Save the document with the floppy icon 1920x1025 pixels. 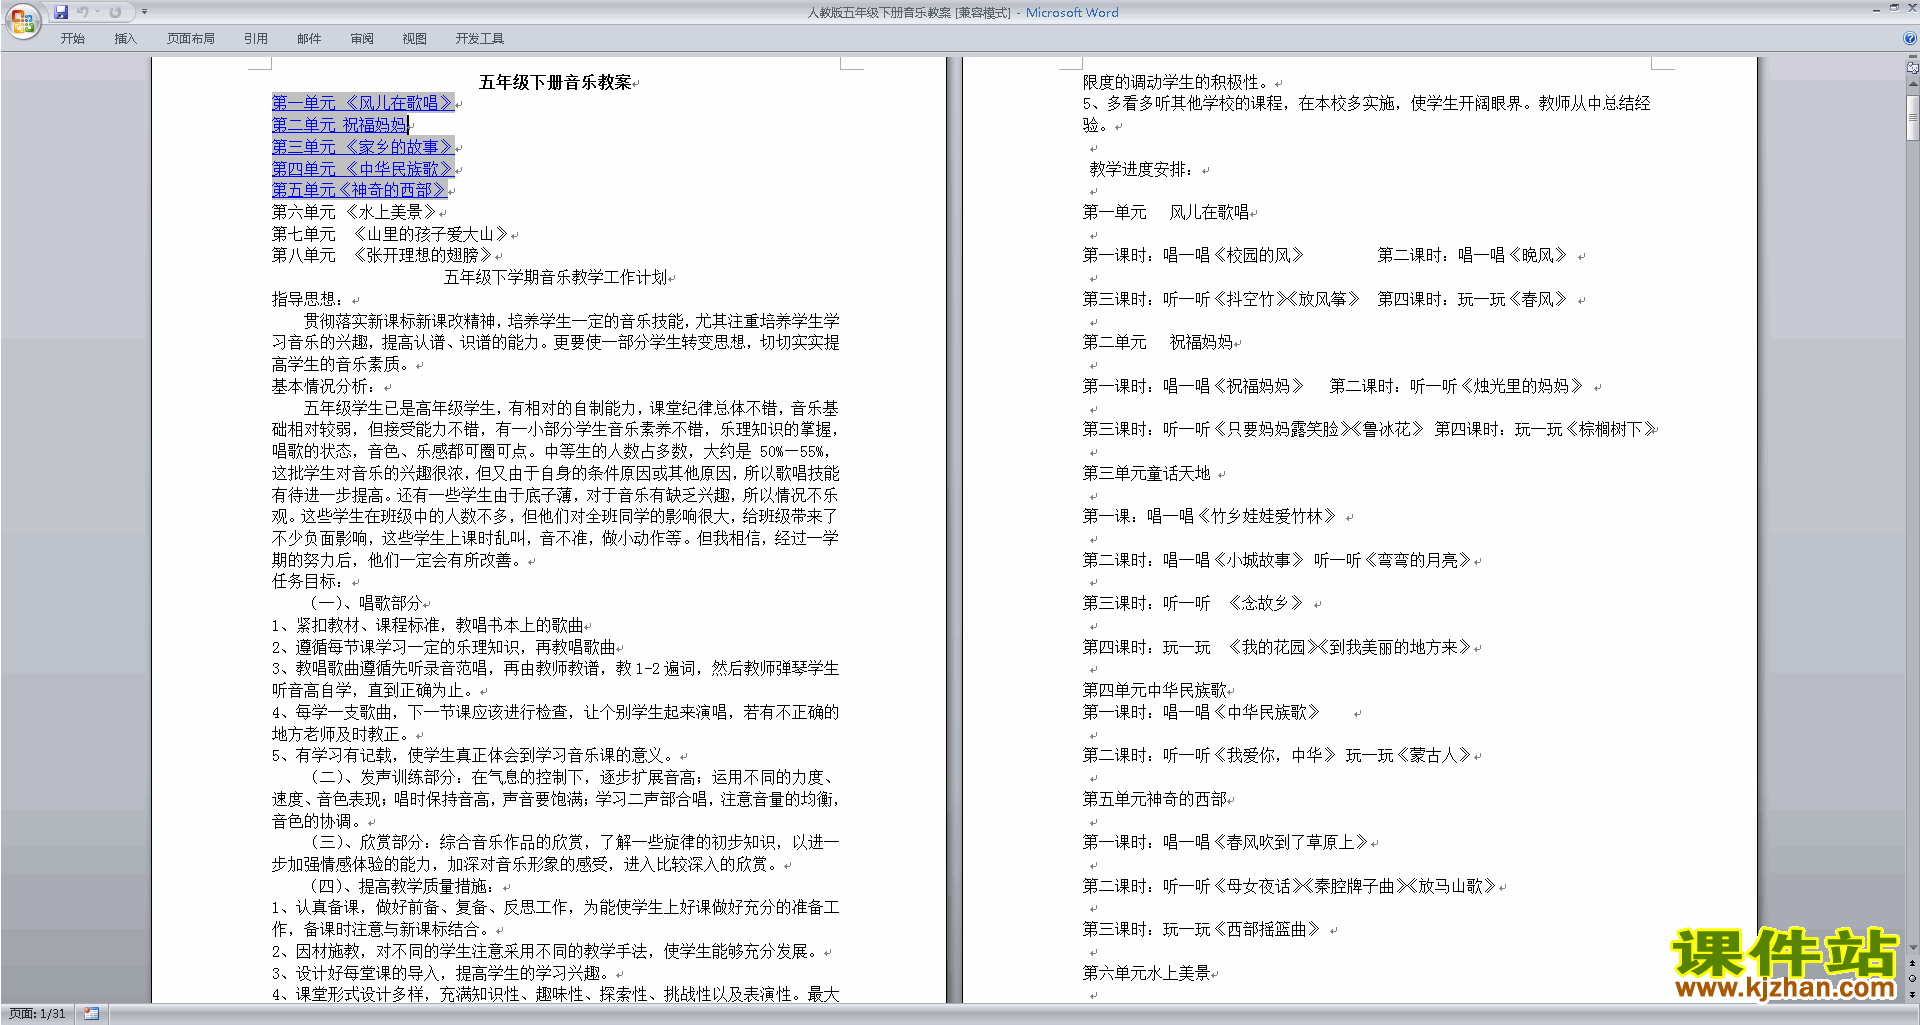61,12
